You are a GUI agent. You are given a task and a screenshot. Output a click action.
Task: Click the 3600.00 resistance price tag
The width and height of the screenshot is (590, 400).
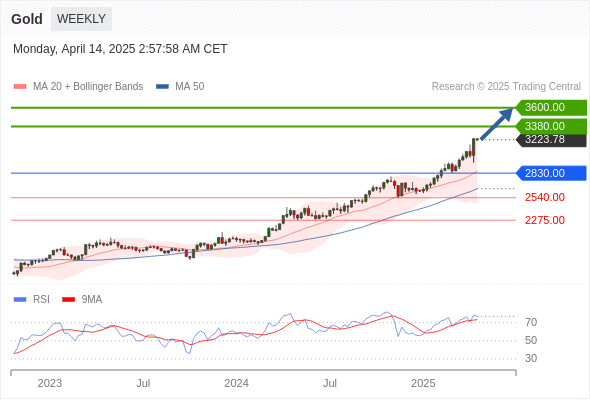(551, 108)
